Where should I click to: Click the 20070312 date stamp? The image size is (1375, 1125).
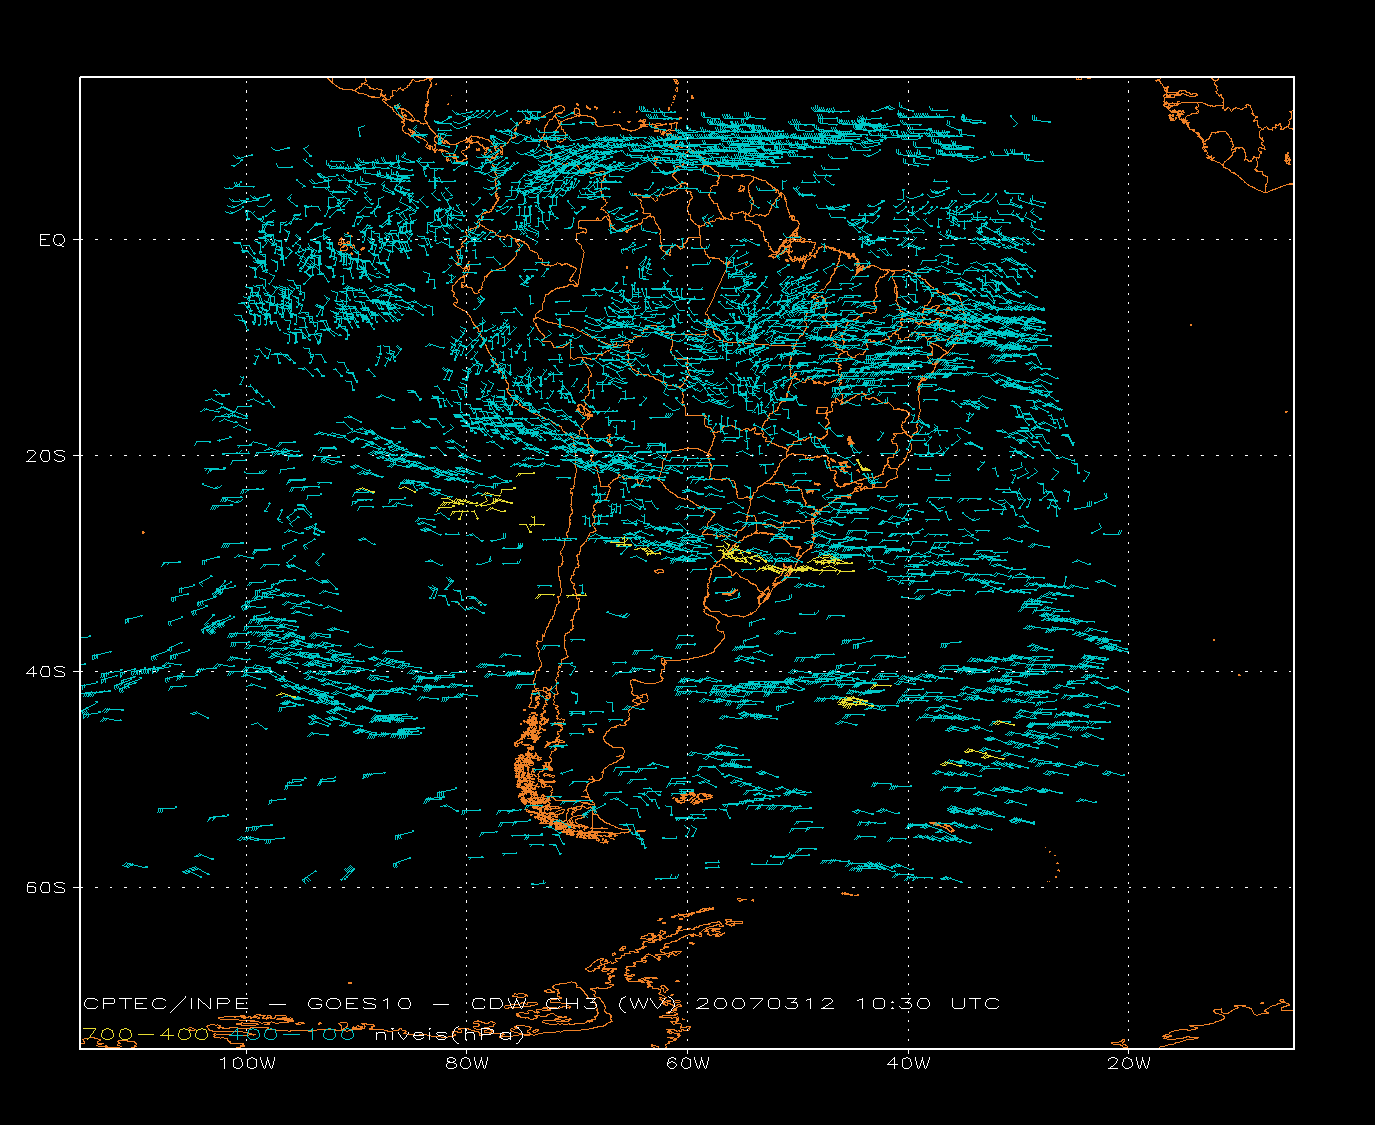[765, 1003]
